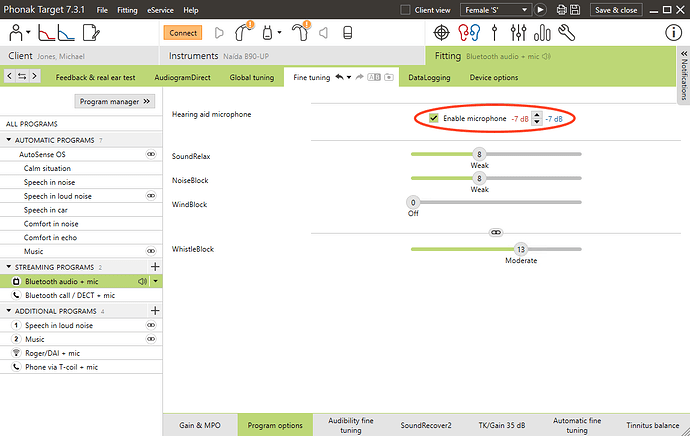Open the Fitting menu
The image size is (690, 436).
tap(127, 10)
